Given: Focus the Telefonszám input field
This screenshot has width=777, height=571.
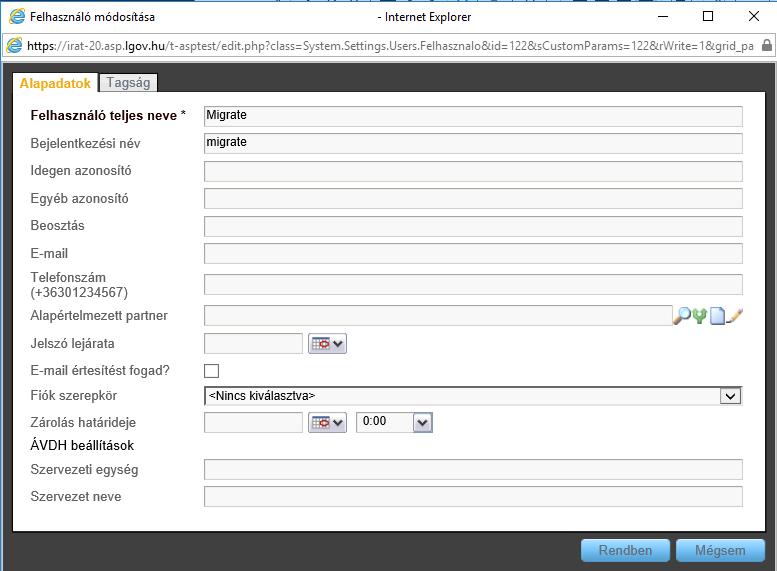Looking at the screenshot, I should pyautogui.click(x=473, y=285).
